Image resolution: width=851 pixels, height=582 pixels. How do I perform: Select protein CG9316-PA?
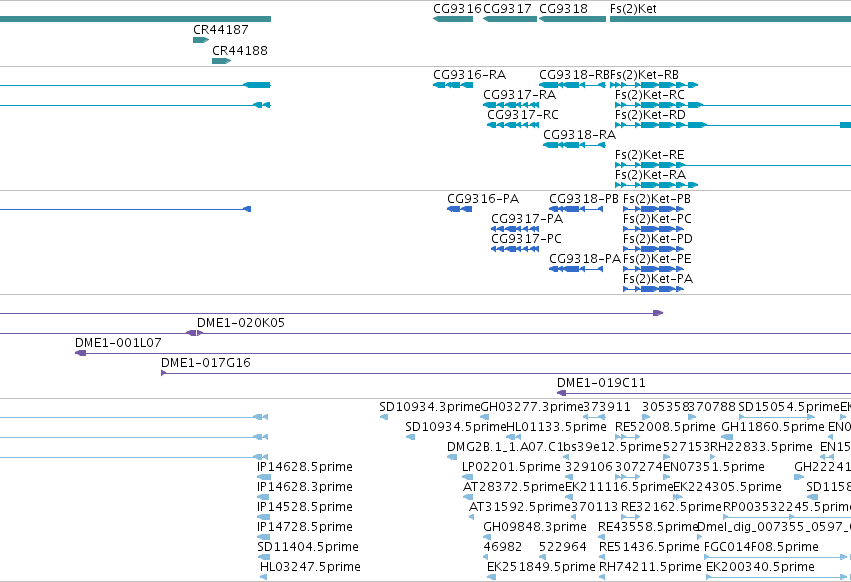click(x=460, y=209)
